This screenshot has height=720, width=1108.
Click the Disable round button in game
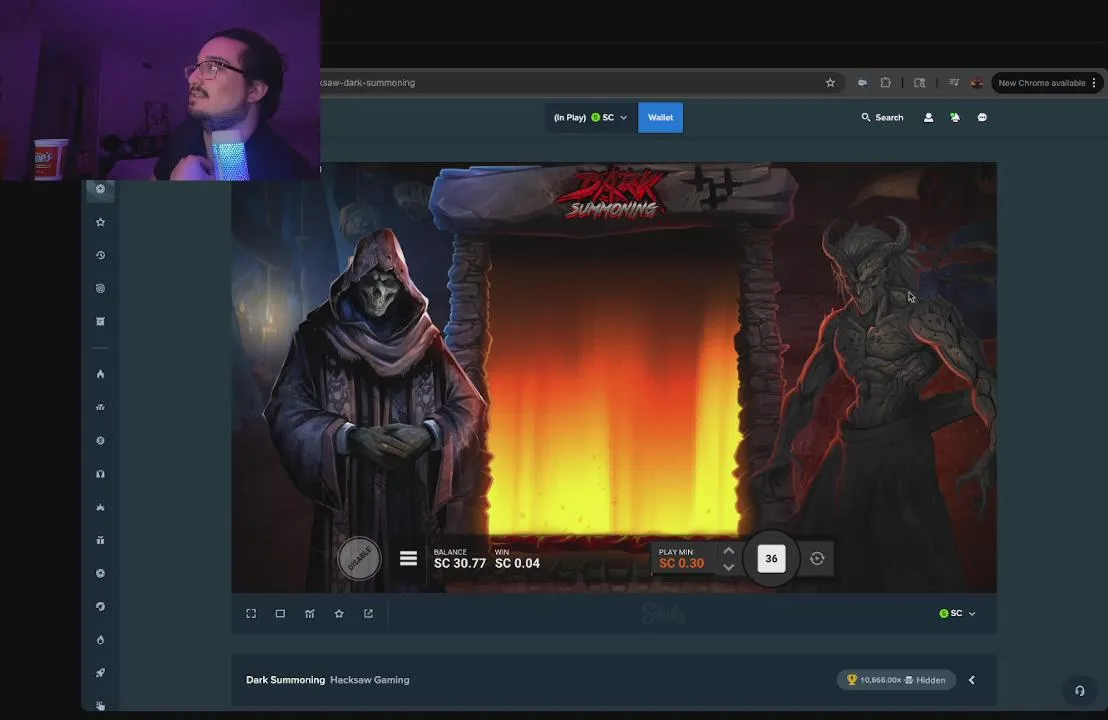(359, 558)
